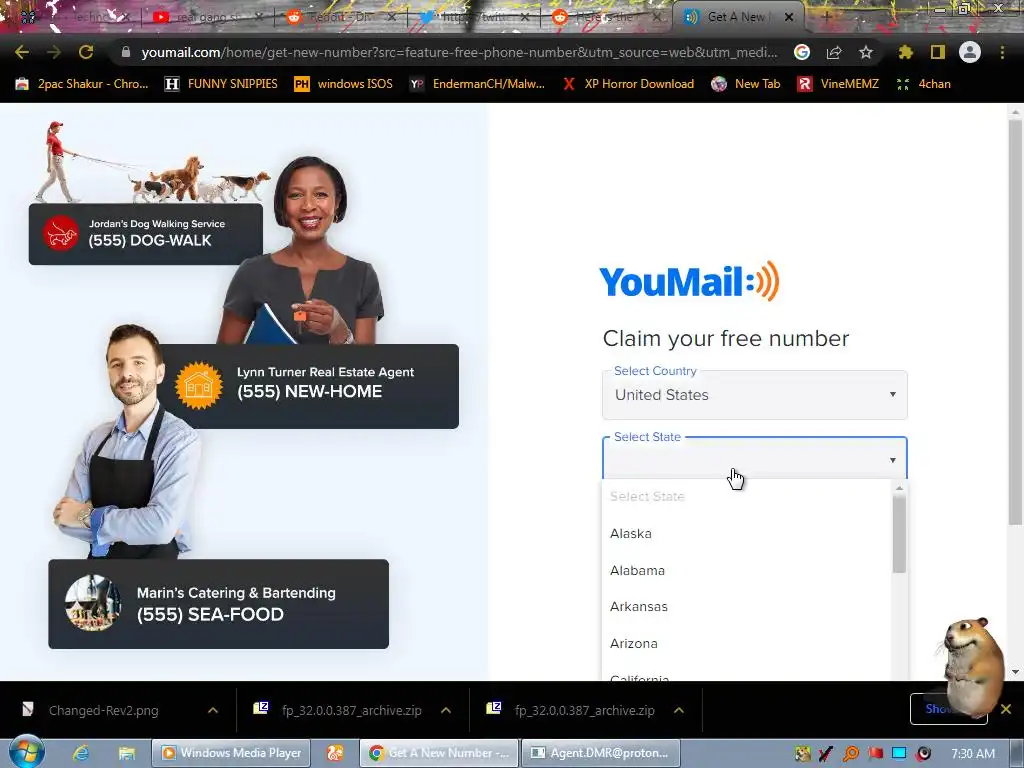Expand options for first fp_32 archive download
This screenshot has width=1024, height=768.
pyautogui.click(x=445, y=711)
